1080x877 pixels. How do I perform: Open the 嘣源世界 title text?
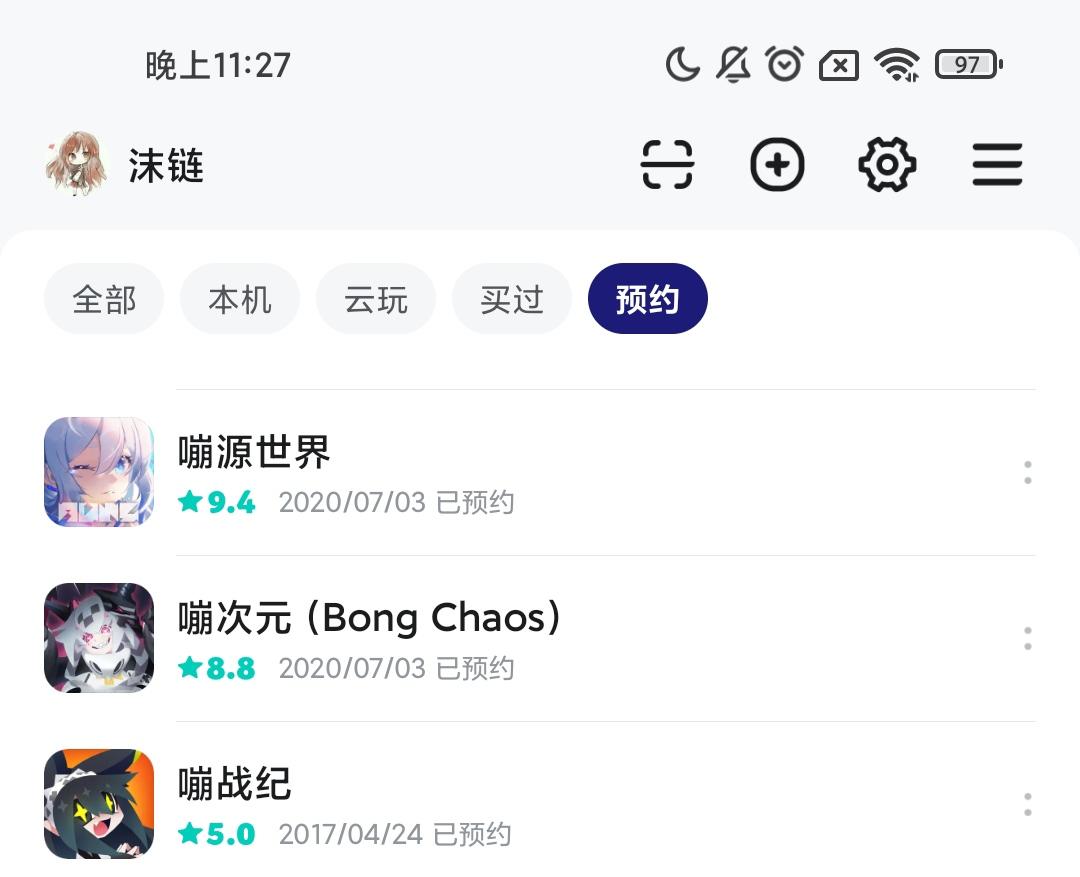pos(254,453)
